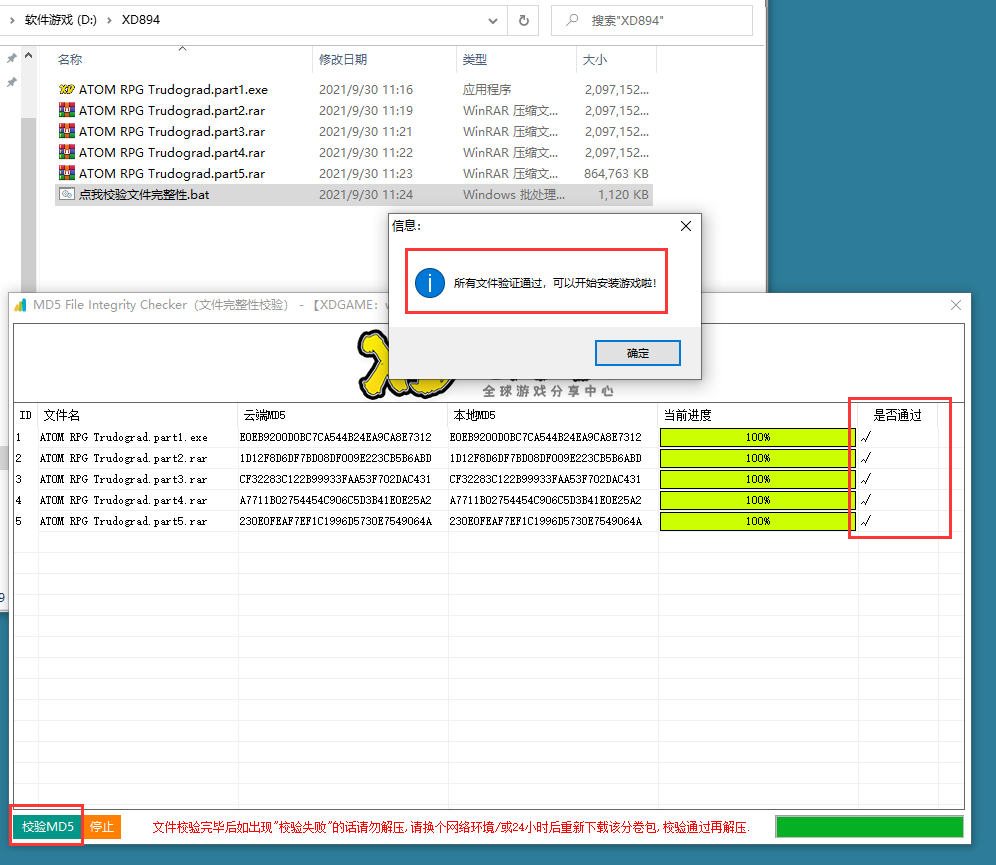Viewport: 996px width, 865px height.
Task: Select the part5.rar archive icon
Action: tap(67, 173)
